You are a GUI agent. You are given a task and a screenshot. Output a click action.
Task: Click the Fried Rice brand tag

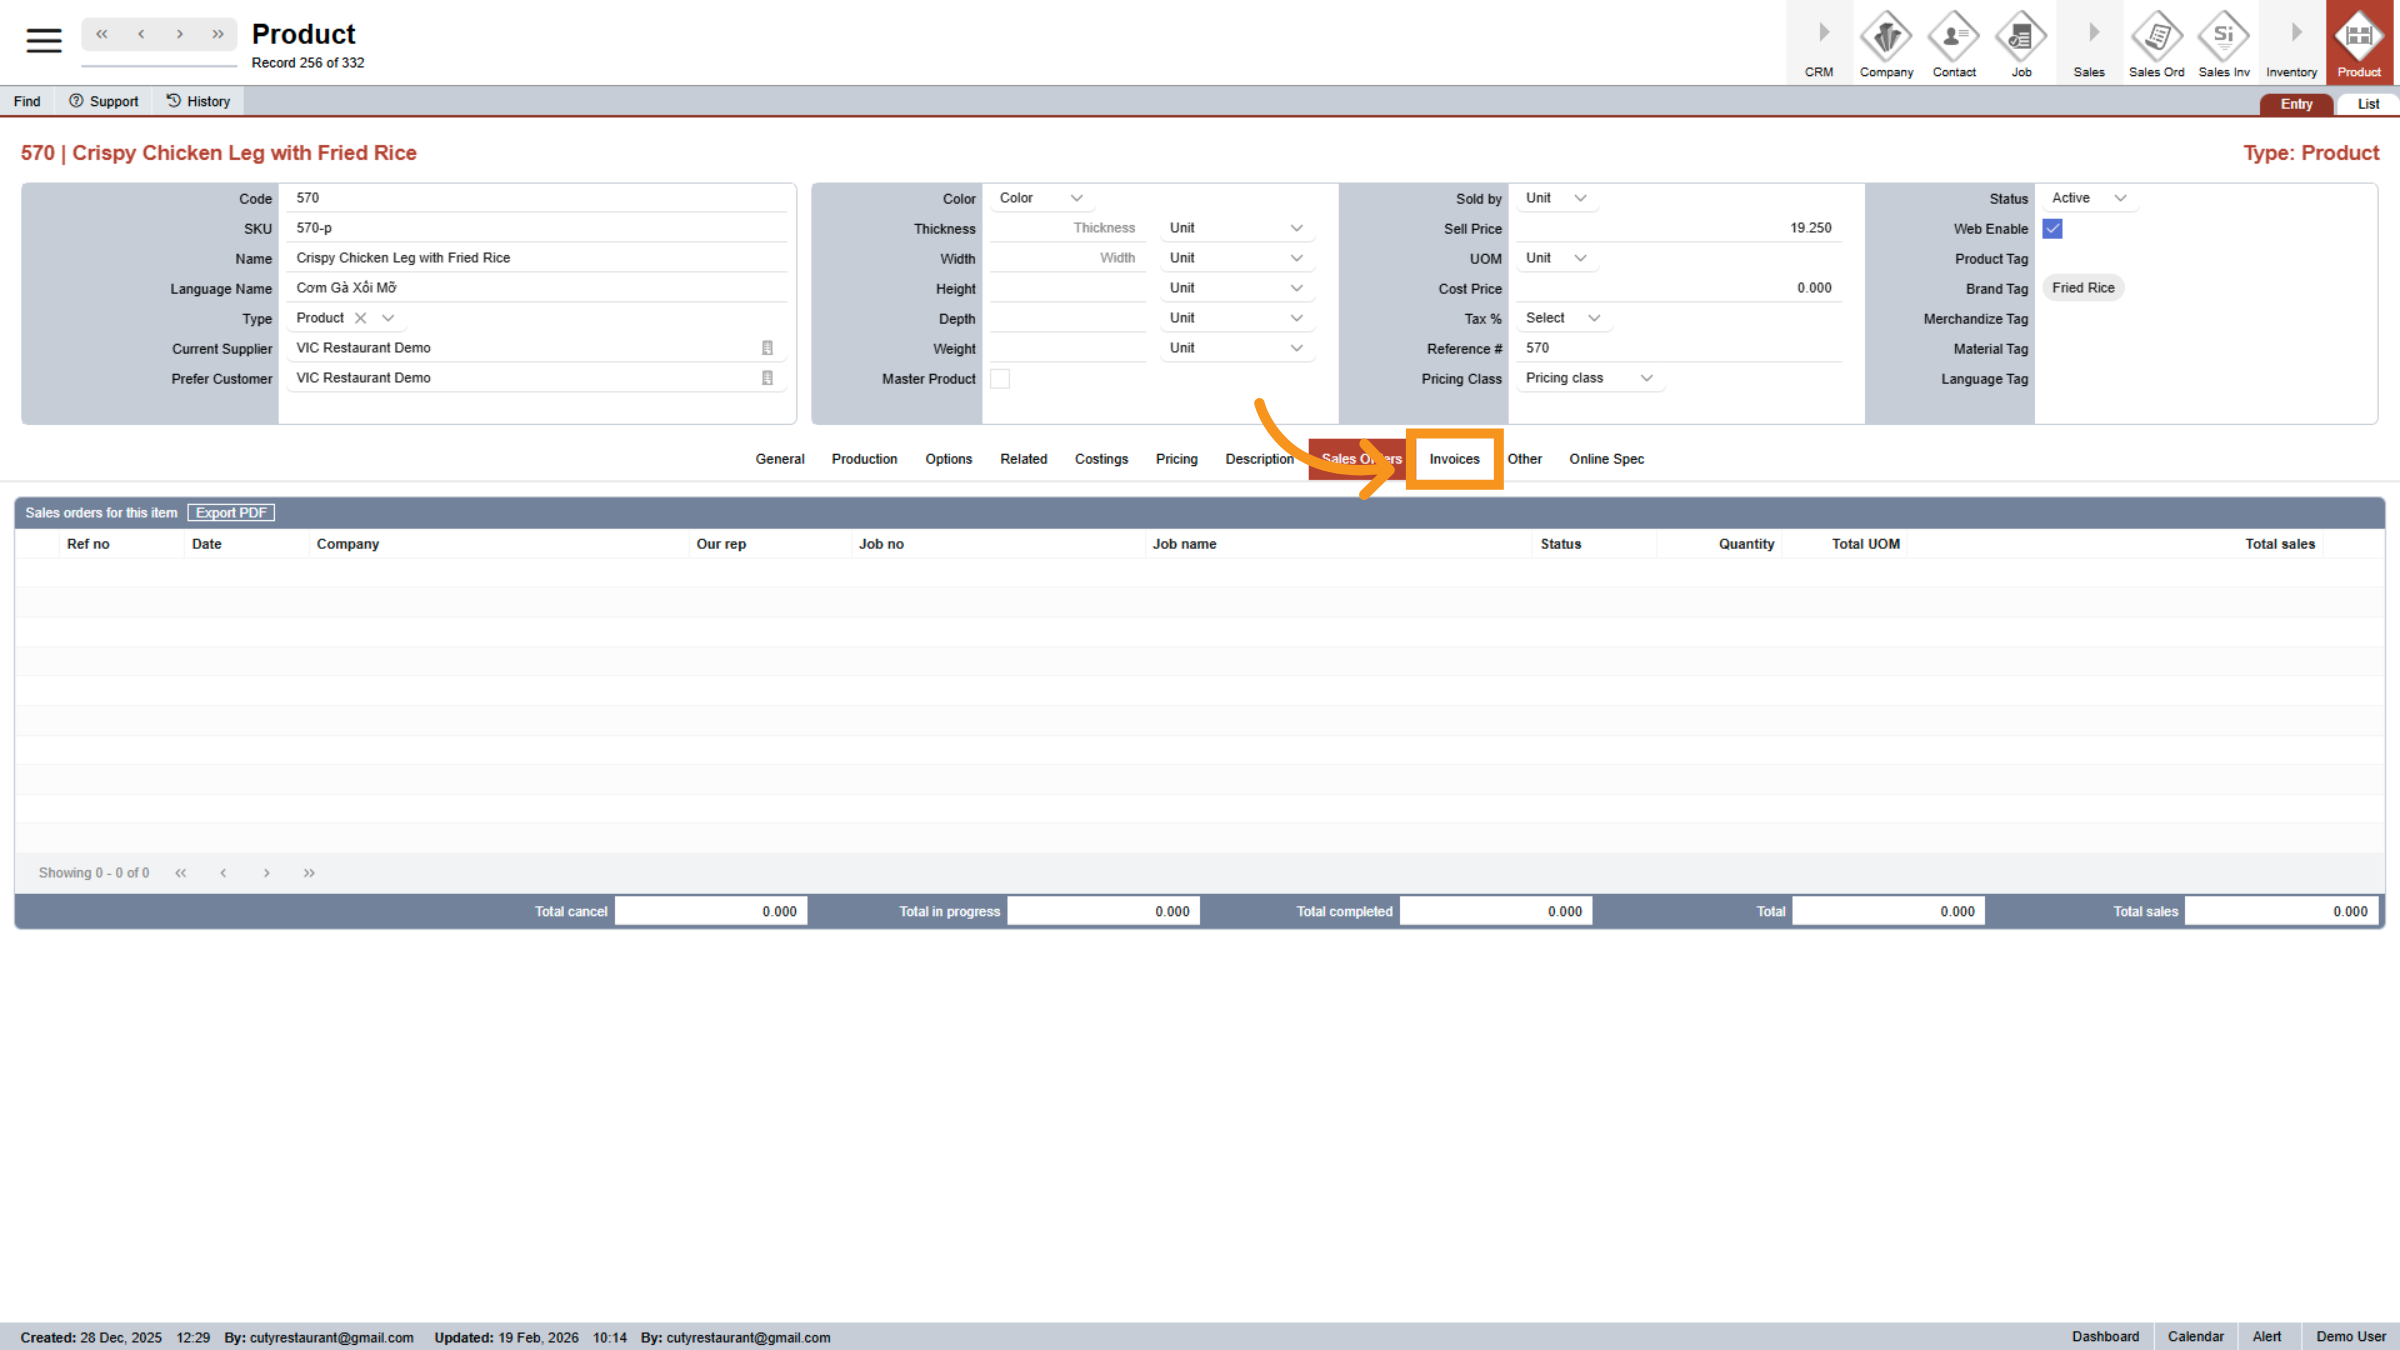[x=2083, y=287]
